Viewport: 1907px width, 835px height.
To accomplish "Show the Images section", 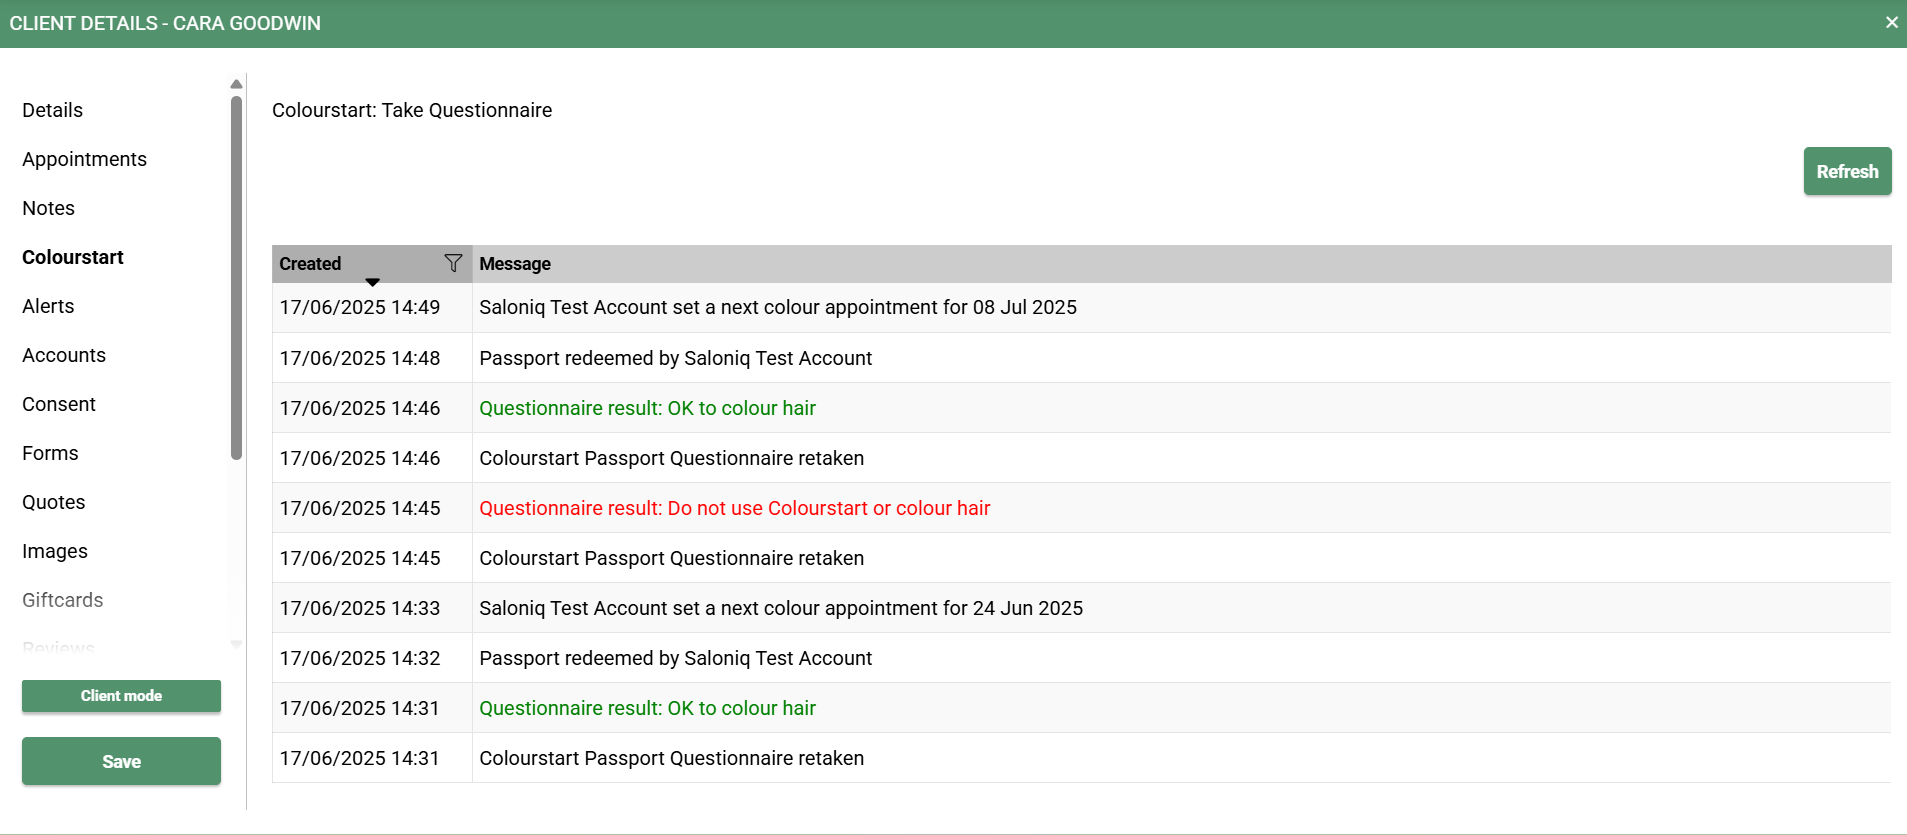I will click(x=55, y=551).
